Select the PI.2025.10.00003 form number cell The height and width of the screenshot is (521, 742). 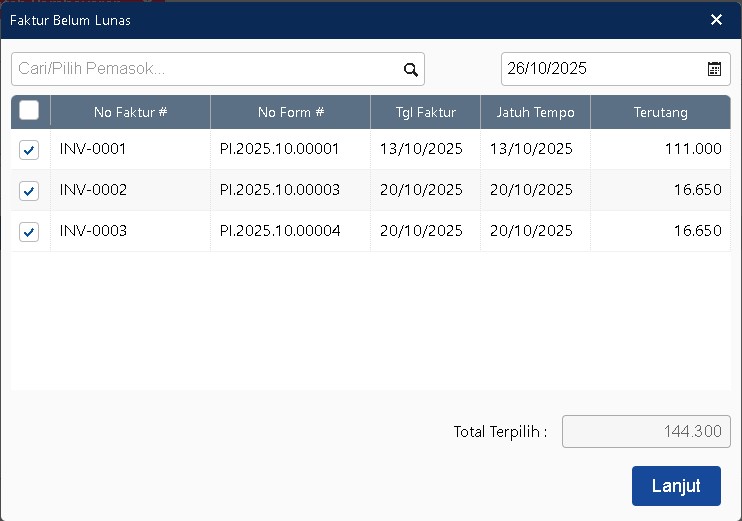click(x=280, y=190)
